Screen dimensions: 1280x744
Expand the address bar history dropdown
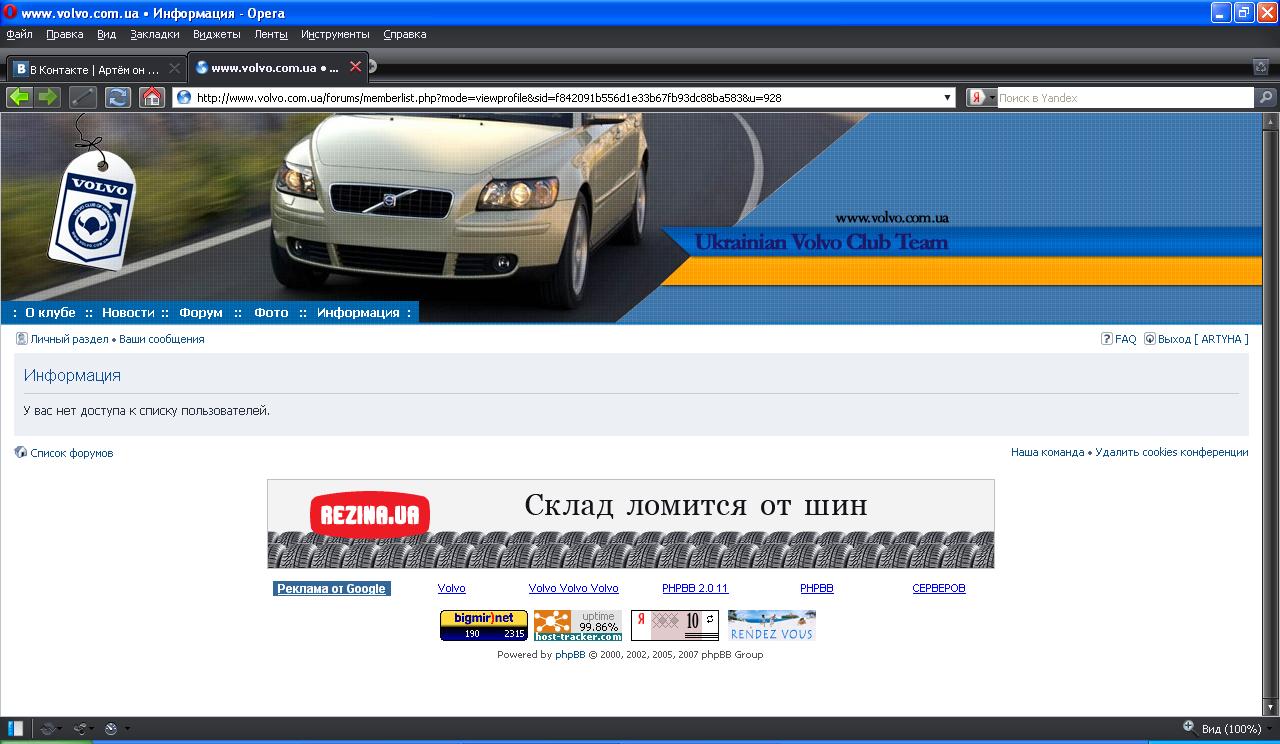[948, 98]
